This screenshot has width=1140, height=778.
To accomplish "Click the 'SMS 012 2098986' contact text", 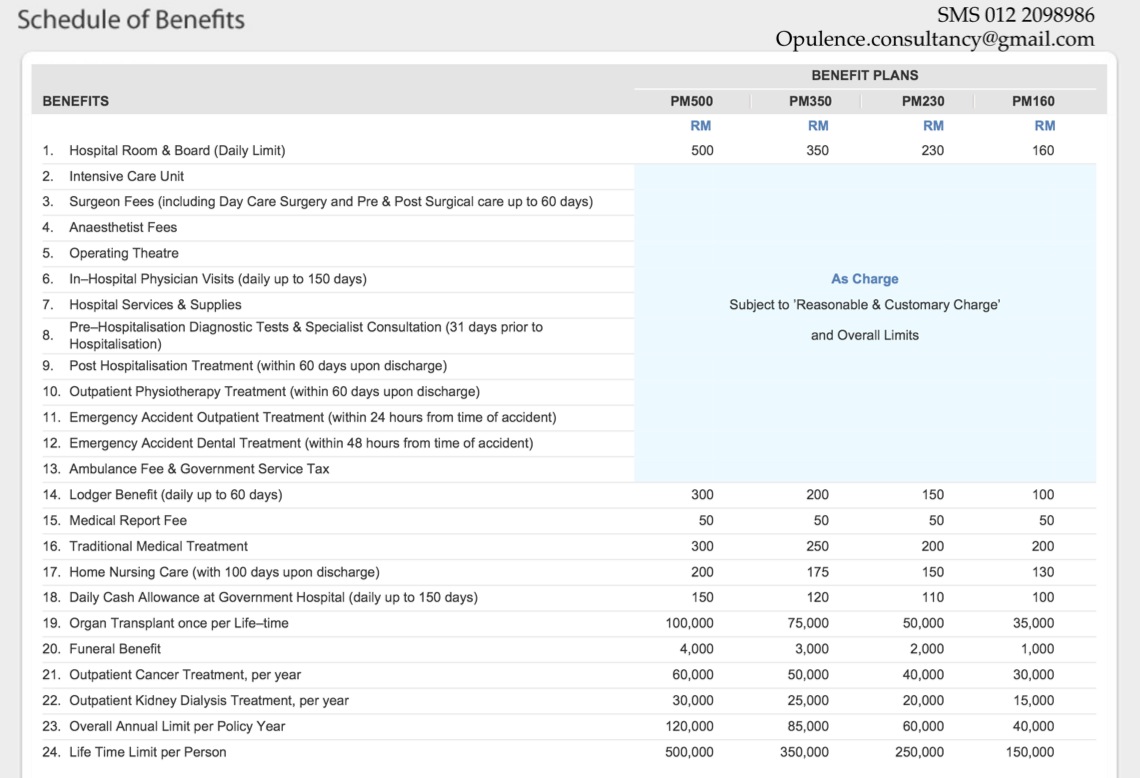I will click(x=1016, y=15).
